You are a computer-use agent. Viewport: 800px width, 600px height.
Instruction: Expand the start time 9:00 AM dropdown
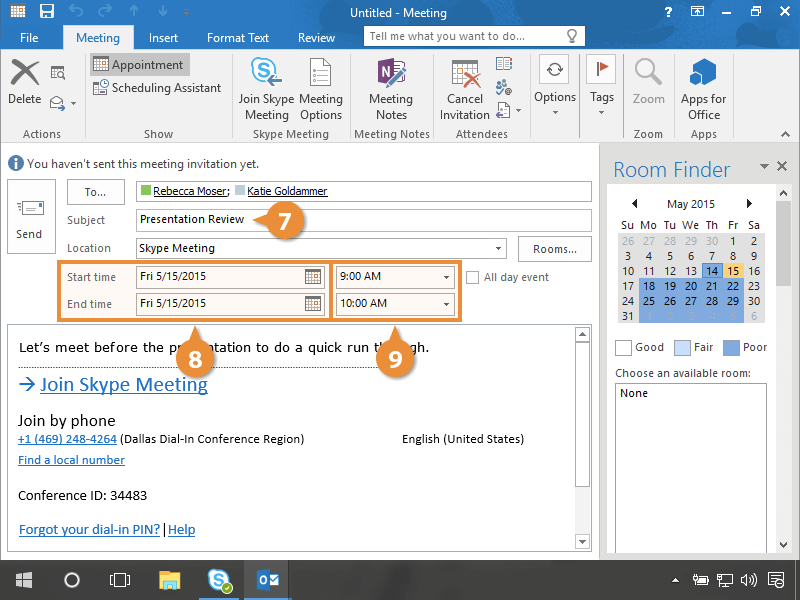pyautogui.click(x=446, y=277)
